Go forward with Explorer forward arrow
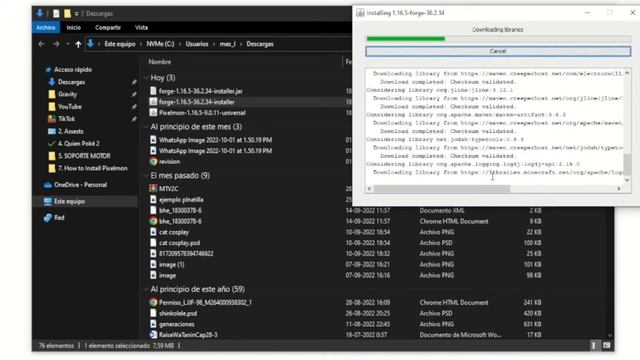 click(x=56, y=44)
